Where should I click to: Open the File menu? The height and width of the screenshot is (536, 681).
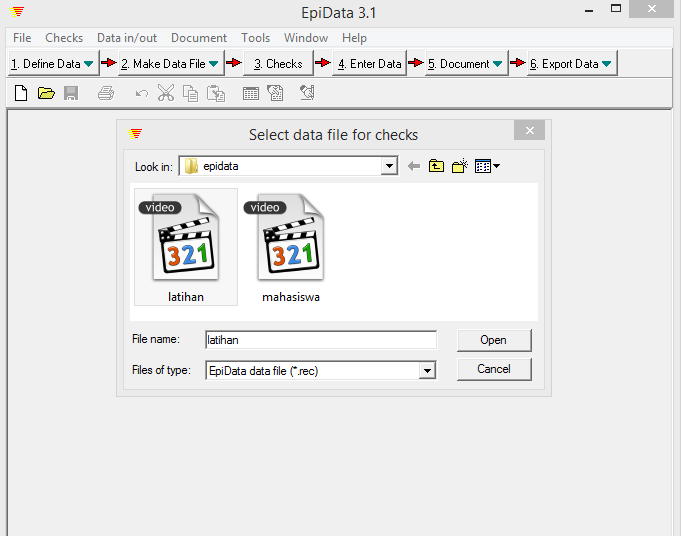[x=22, y=38]
